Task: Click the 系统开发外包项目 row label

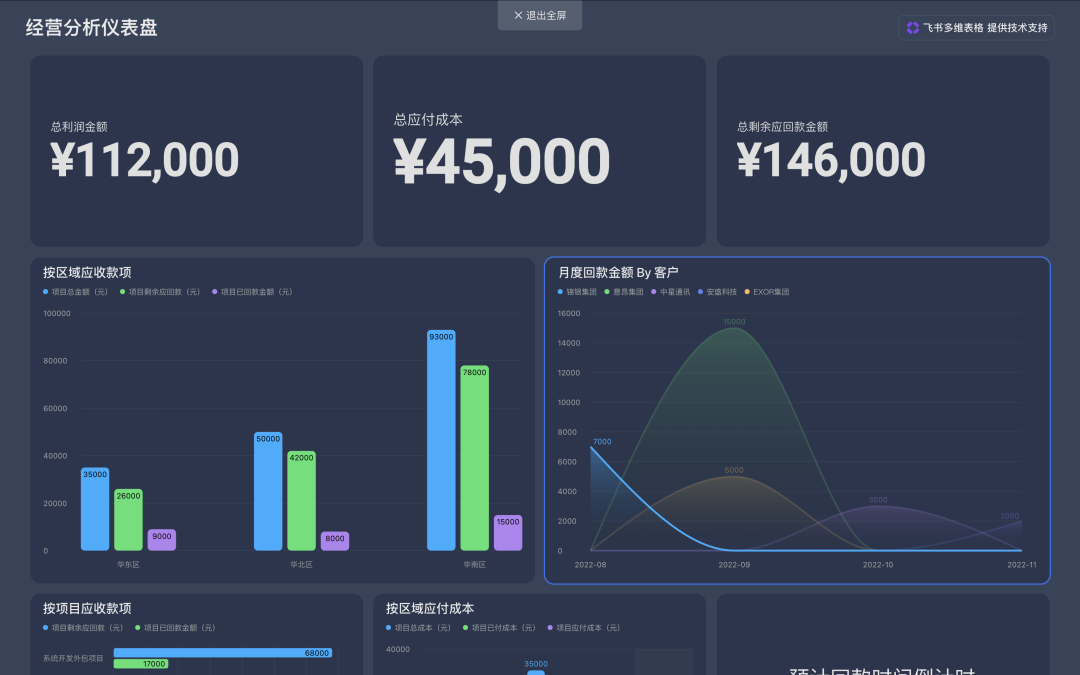Action: pos(73,658)
